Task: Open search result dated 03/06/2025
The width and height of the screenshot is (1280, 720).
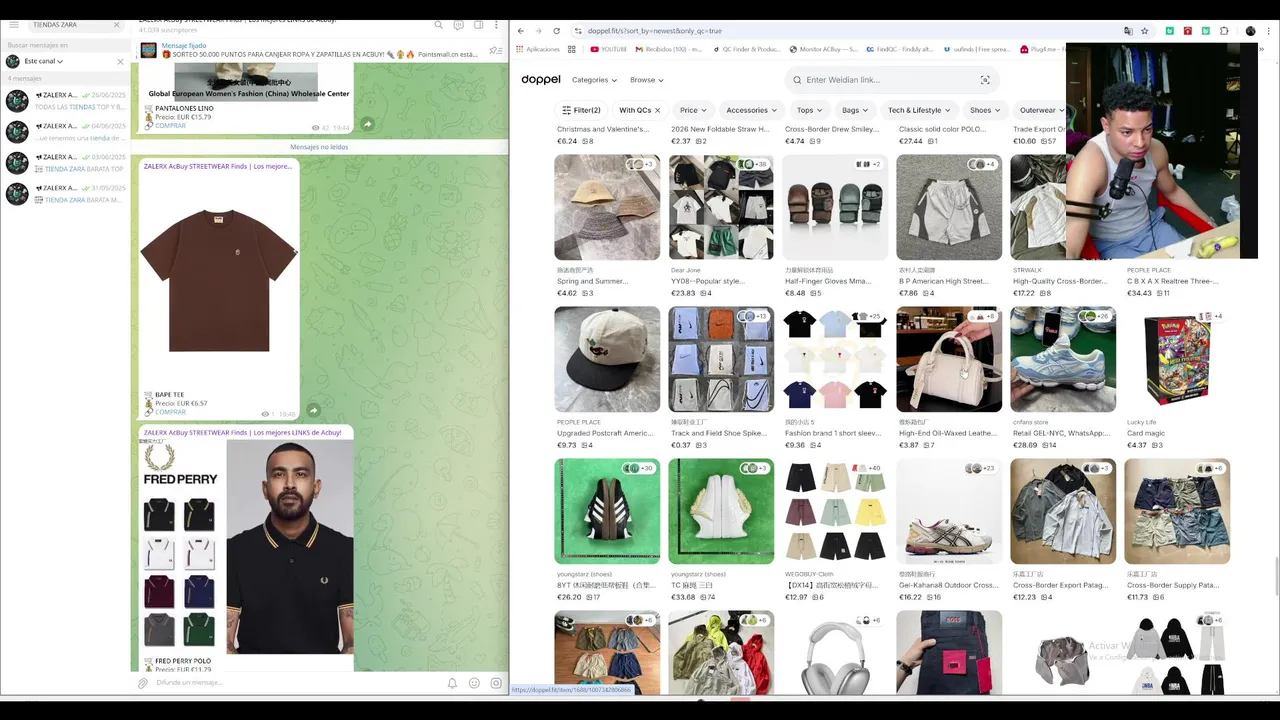Action: click(65, 163)
